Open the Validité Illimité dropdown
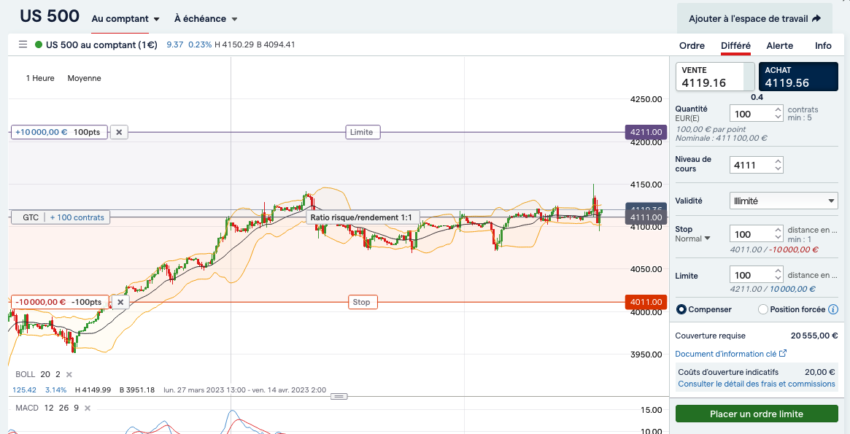 (783, 201)
